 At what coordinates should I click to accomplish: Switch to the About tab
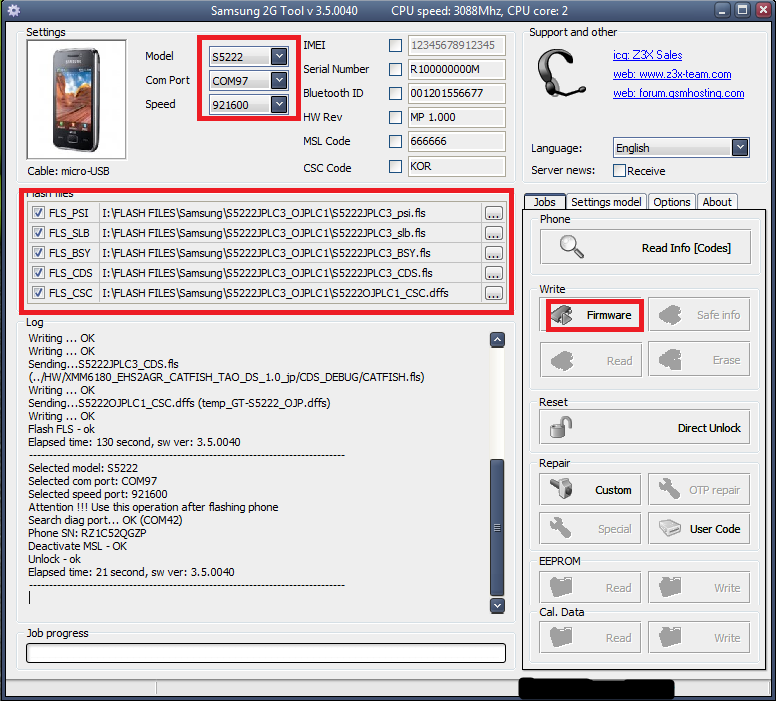click(717, 202)
